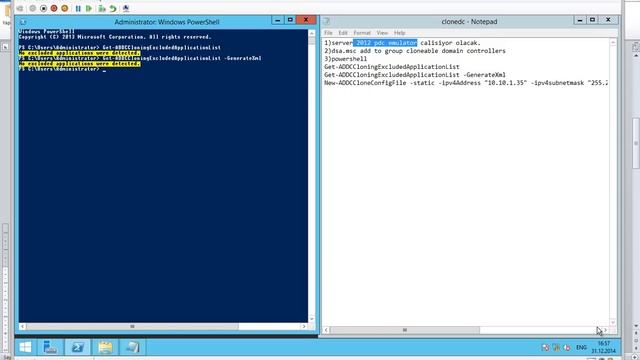
Task: Click the PowerShell copyright line
Action: [115, 37]
